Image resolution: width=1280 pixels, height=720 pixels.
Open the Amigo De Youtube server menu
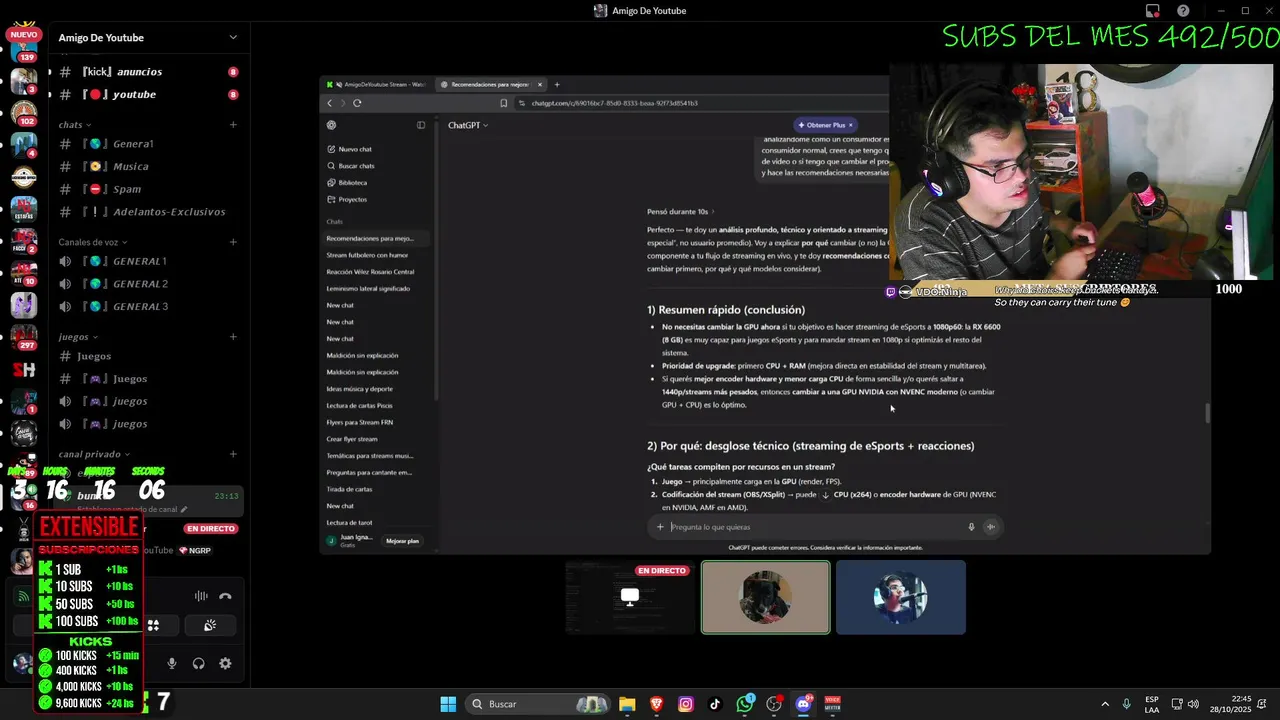click(x=148, y=38)
